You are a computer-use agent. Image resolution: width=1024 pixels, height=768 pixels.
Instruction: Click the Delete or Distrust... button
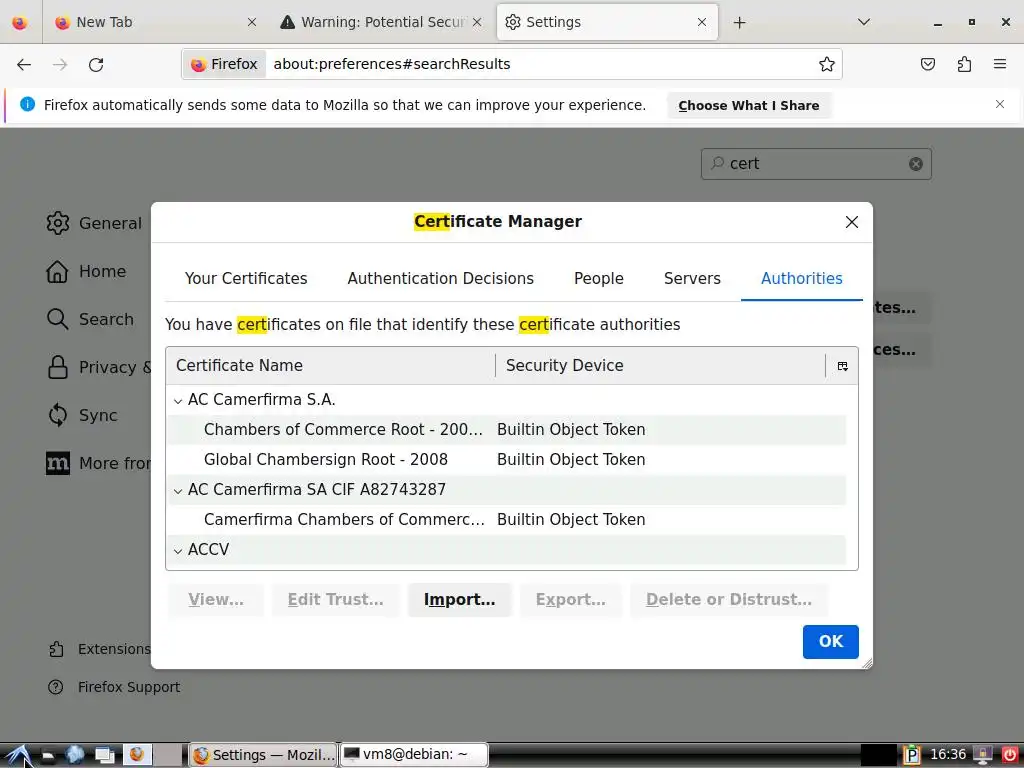tap(729, 600)
